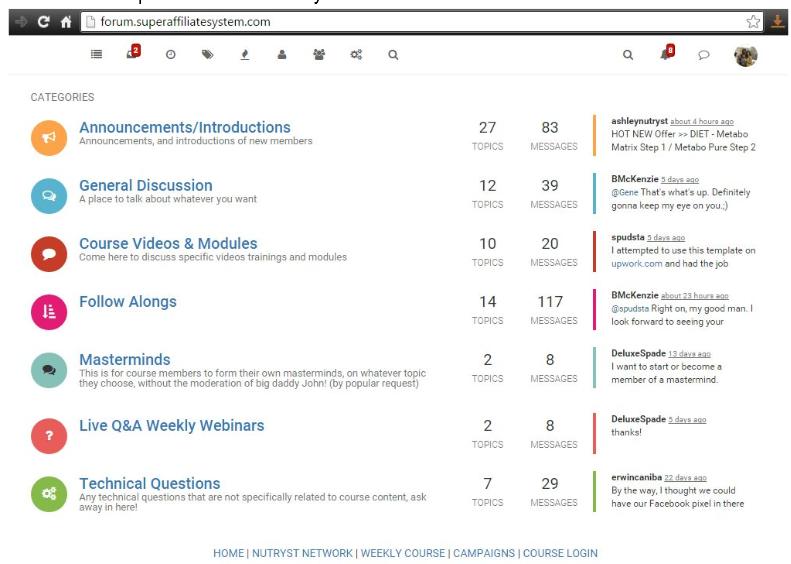
Task: Open spudsta's '5 days ago' post timestamp
Action: [666, 238]
